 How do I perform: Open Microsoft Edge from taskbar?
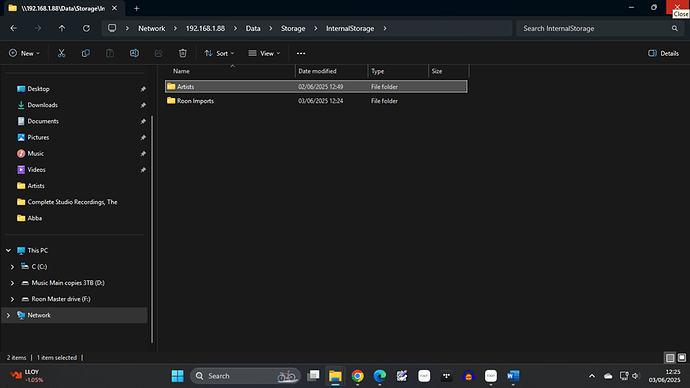(379, 376)
